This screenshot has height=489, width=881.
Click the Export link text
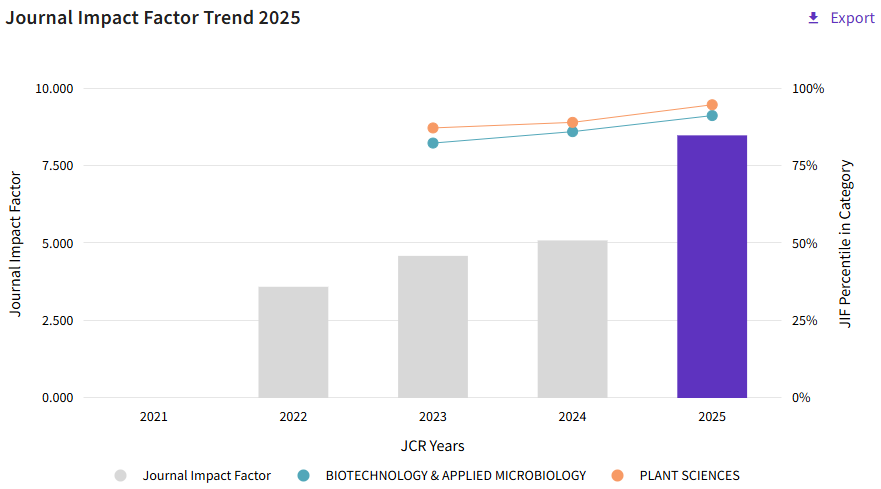coord(852,18)
